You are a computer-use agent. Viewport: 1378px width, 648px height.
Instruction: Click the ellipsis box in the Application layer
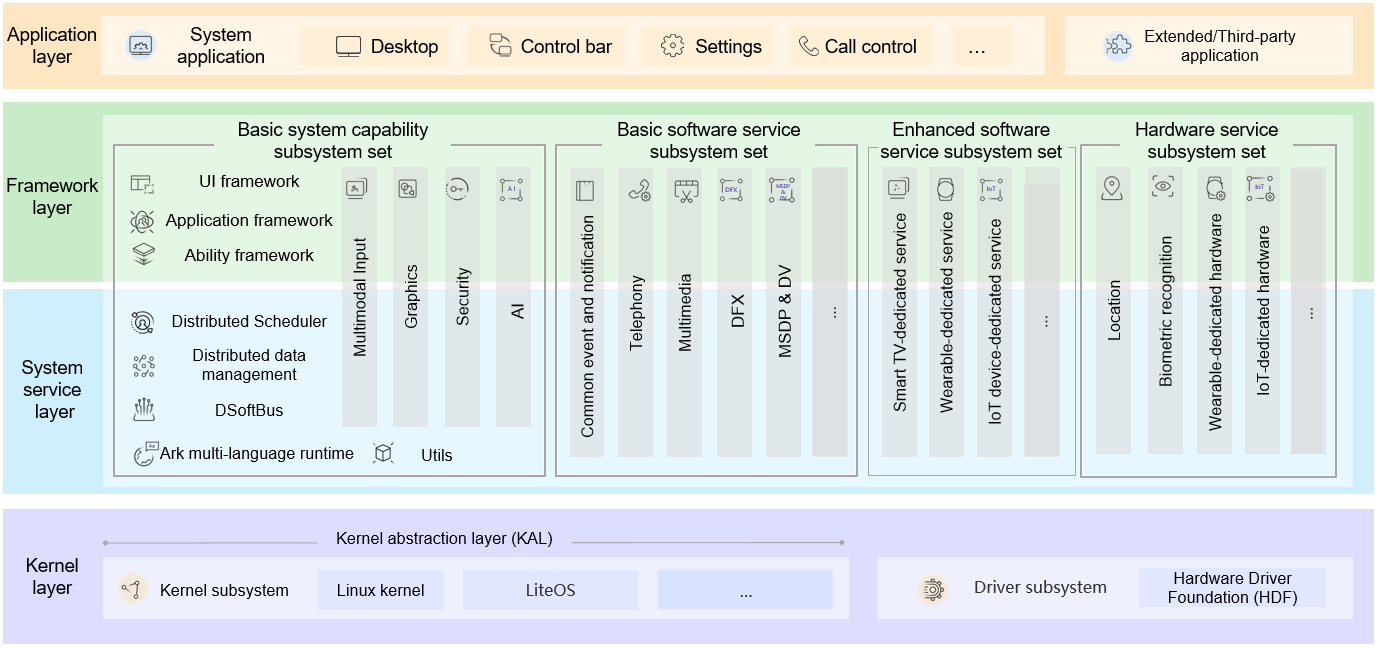pos(981,46)
